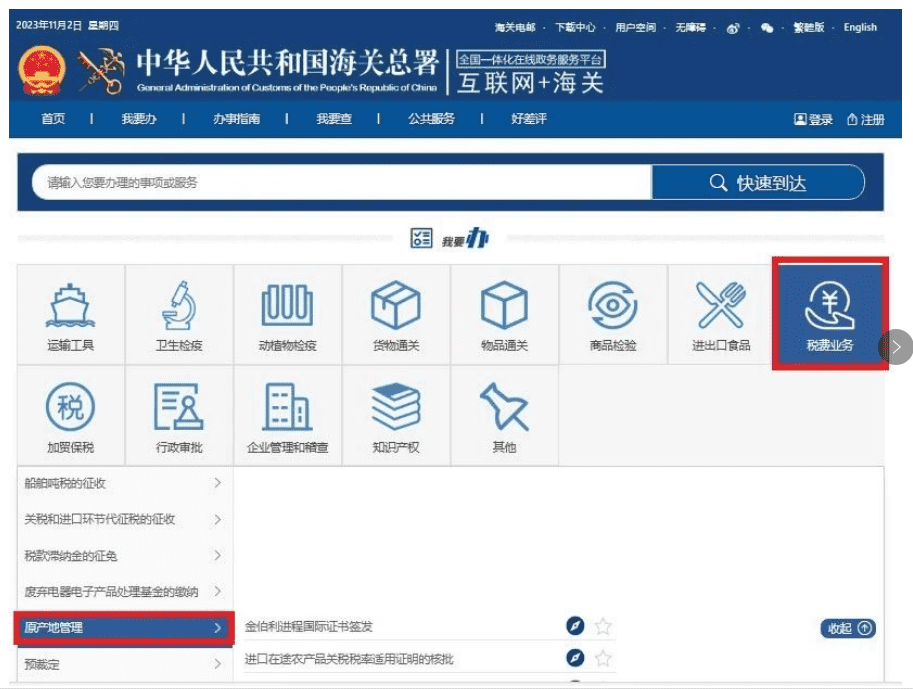Open the 用户空间 link

635,27
